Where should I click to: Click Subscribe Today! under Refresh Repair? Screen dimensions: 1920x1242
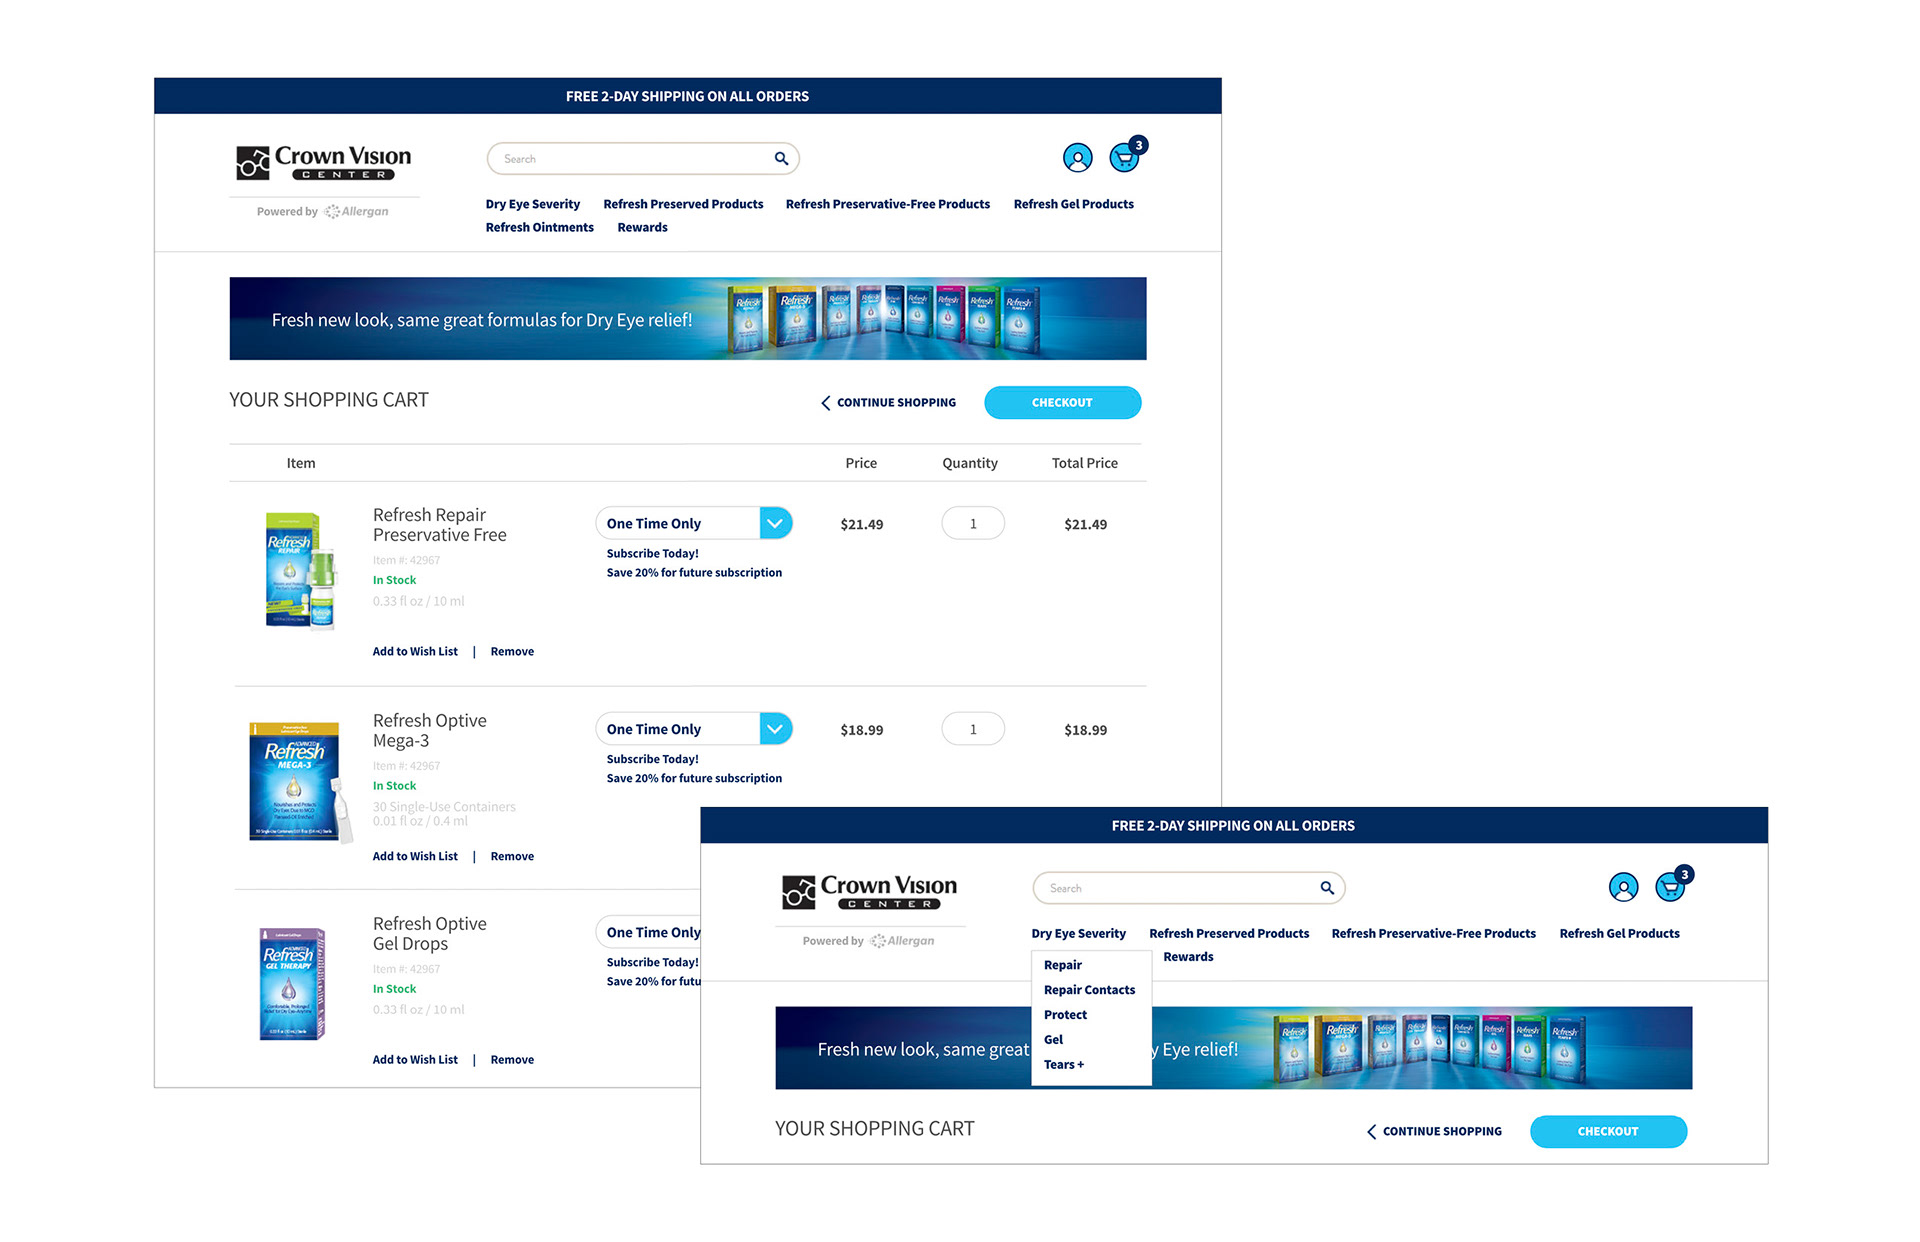(652, 554)
